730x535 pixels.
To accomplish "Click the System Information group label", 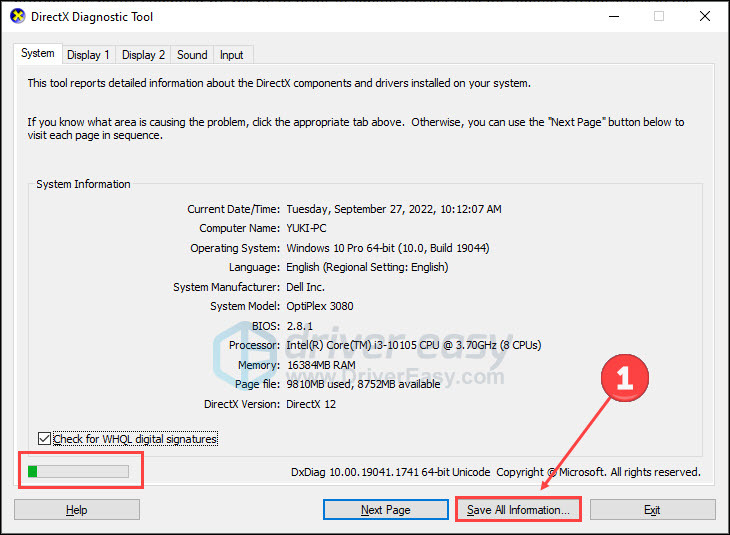I will [x=83, y=184].
